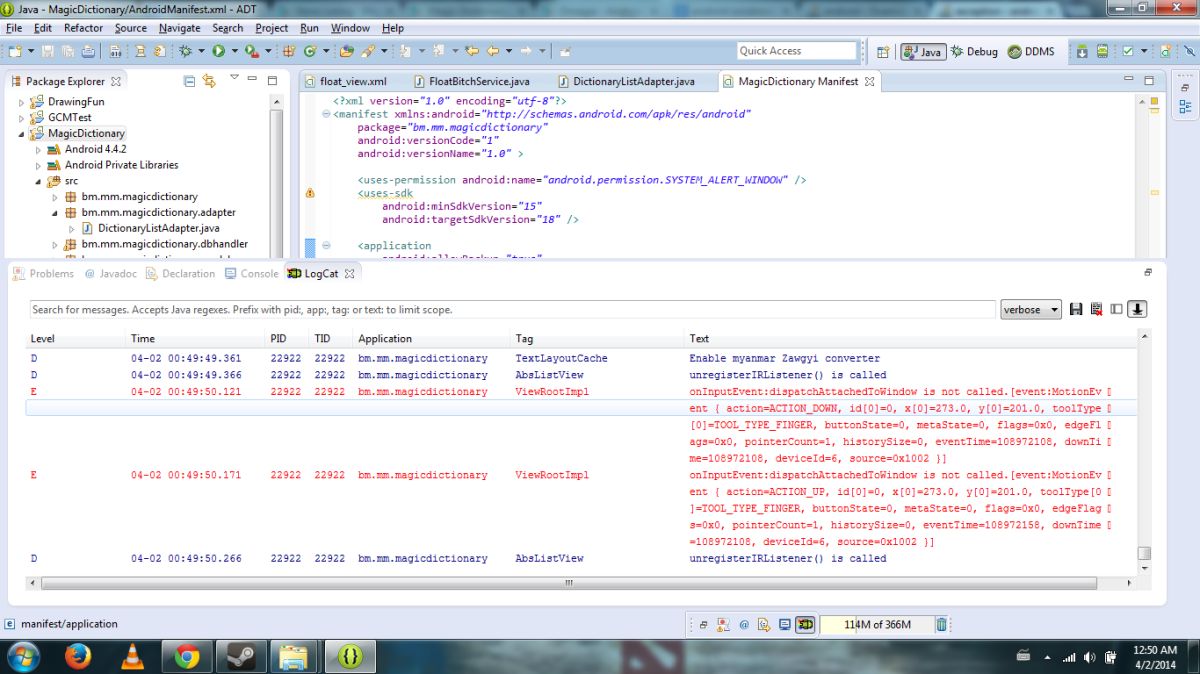Open Package Explorer view menu triangle
This screenshot has width=1200, height=674.
click(x=234, y=79)
